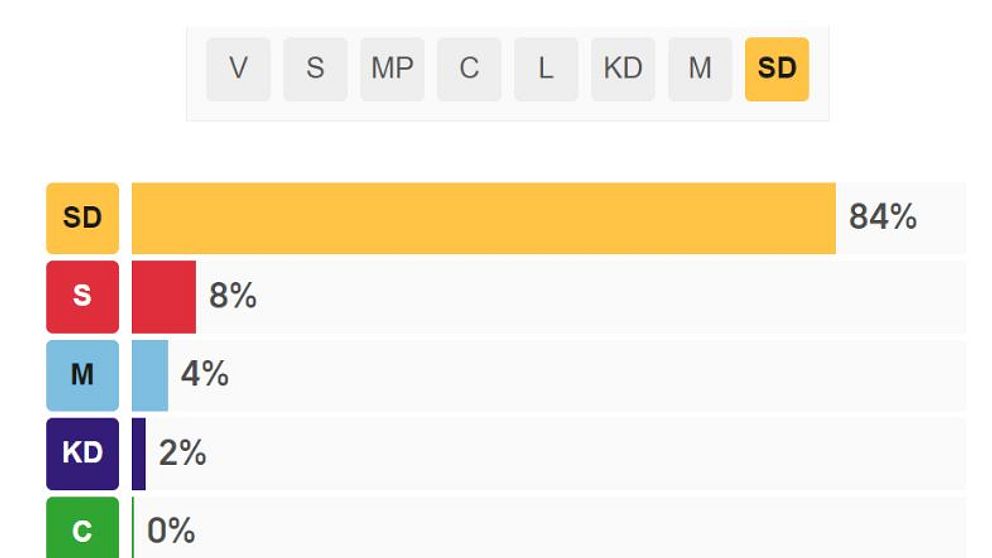The height and width of the screenshot is (558, 992).
Task: Switch to the KD party tab
Action: [x=623, y=69]
